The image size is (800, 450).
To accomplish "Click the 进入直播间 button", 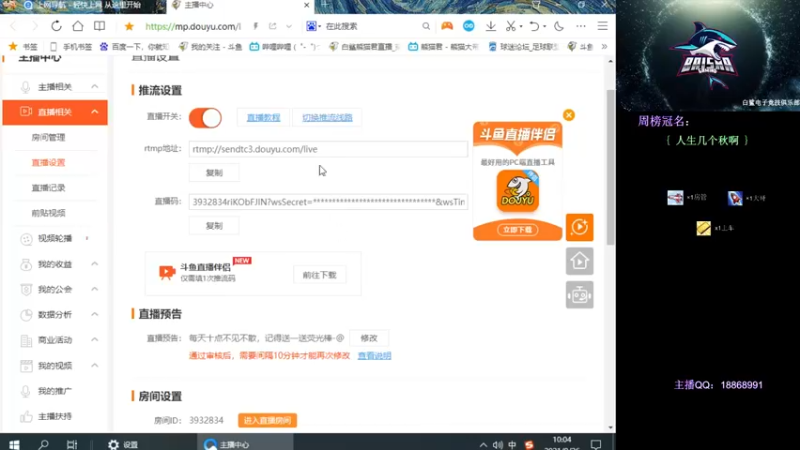I will point(267,420).
